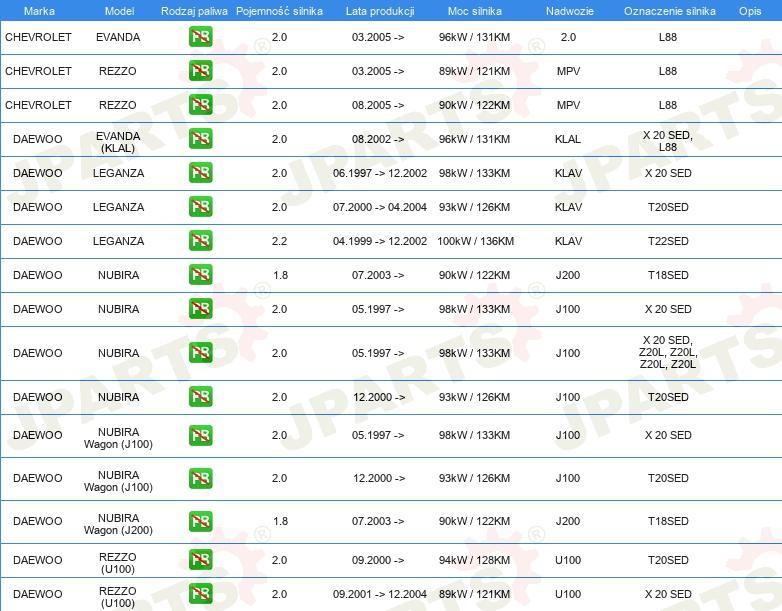Select the 100kW / 136KM power cell

pyautogui.click(x=475, y=241)
